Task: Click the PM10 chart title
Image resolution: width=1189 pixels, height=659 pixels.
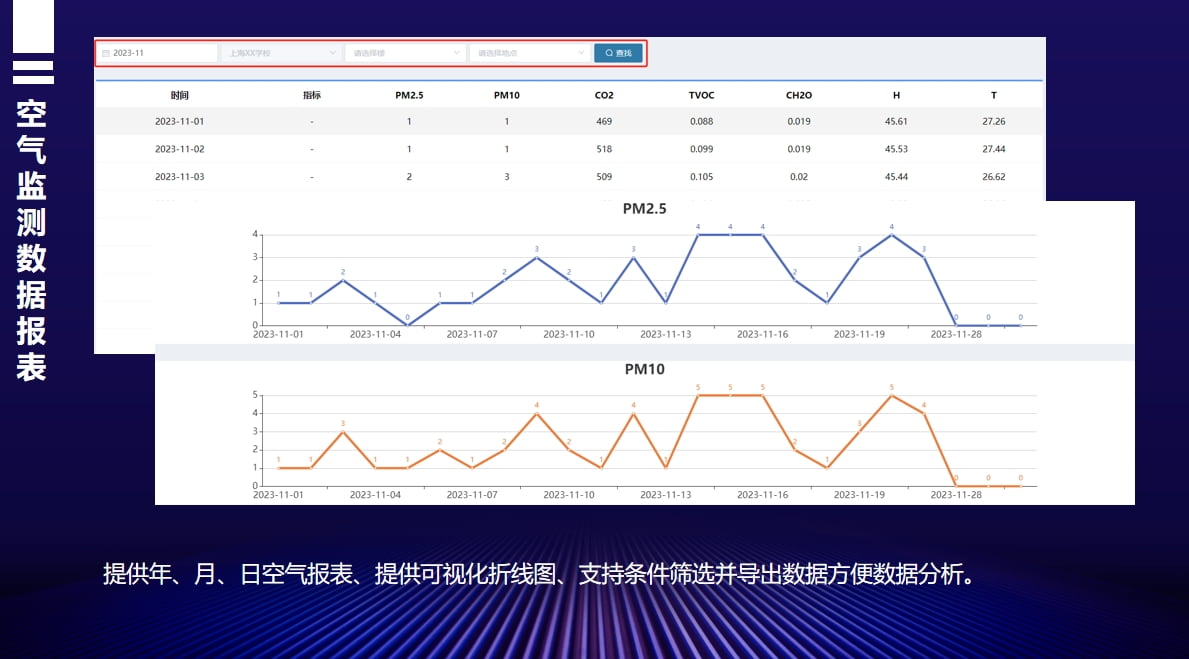Action: click(x=644, y=369)
